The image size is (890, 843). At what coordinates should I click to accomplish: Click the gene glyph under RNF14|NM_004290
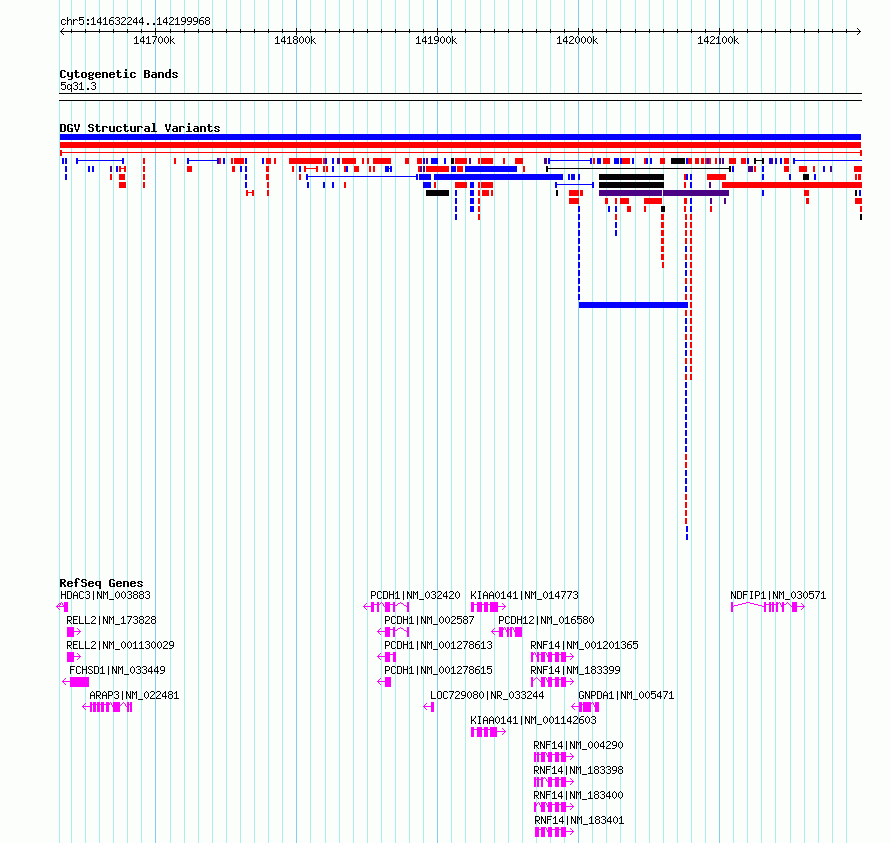coord(554,757)
